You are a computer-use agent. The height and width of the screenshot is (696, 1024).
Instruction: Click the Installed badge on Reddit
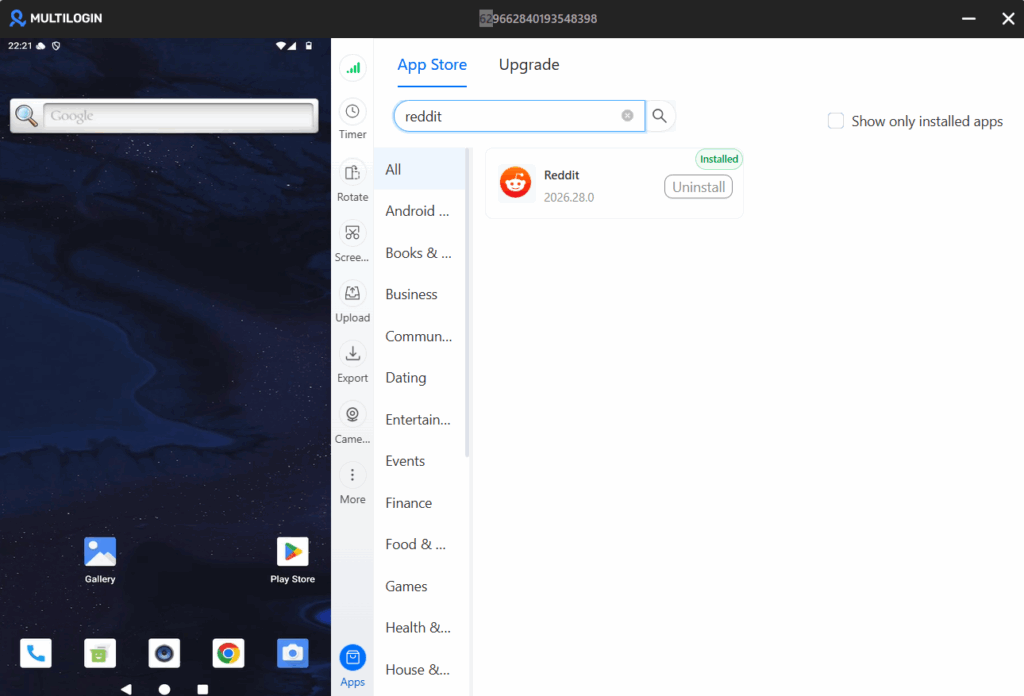point(718,159)
